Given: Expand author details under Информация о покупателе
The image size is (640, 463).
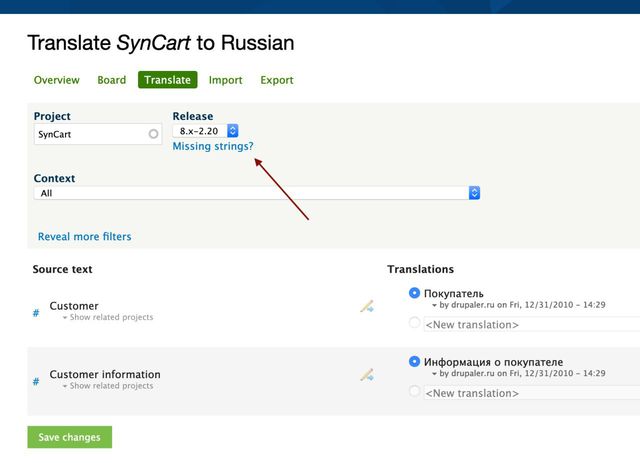Looking at the screenshot, I should (518, 374).
